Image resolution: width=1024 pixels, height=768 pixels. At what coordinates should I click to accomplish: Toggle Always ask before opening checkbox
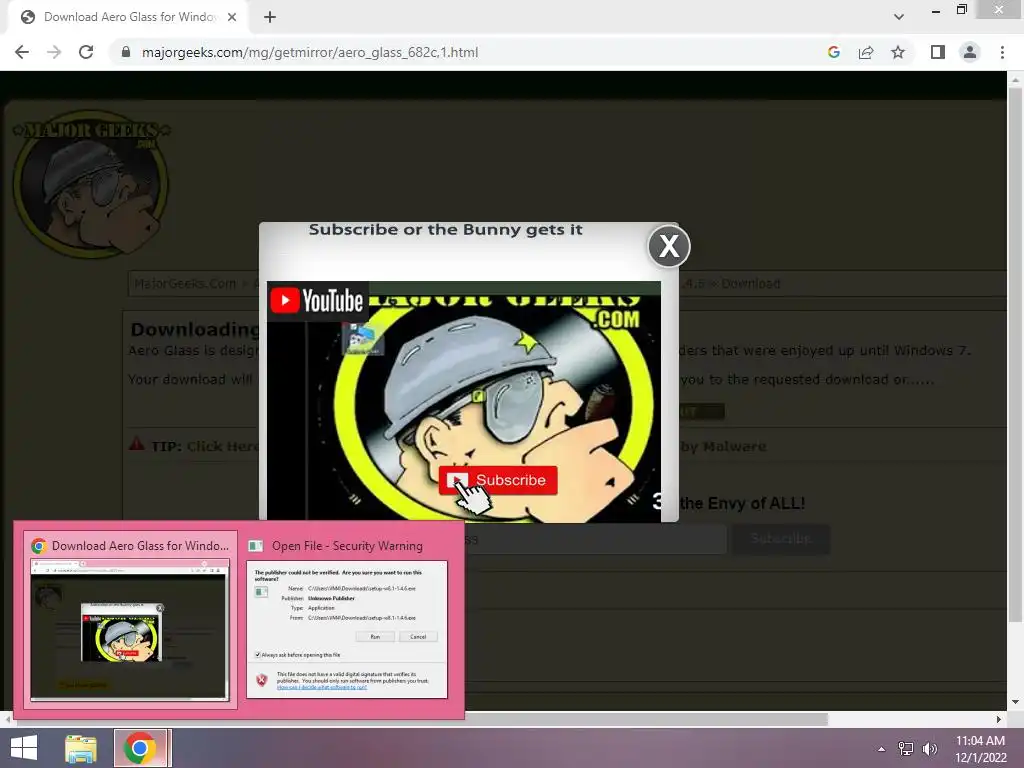[258, 654]
